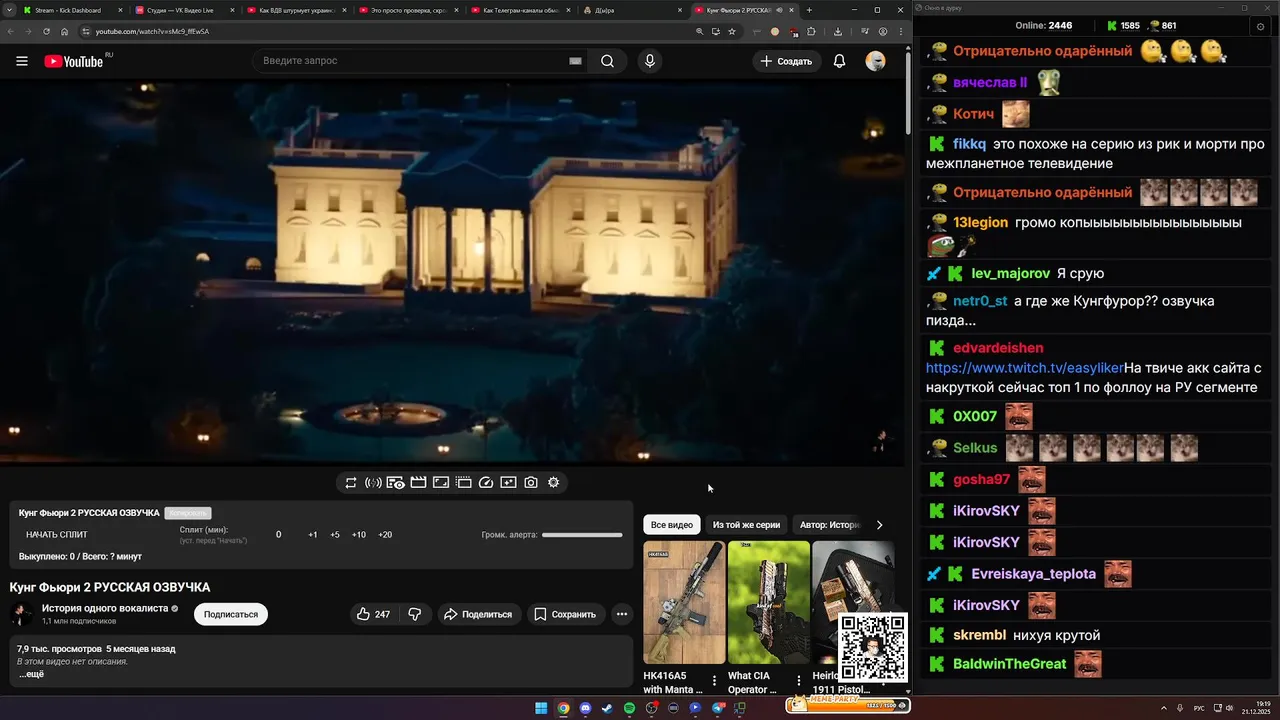Viewport: 1280px width, 720px height.
Task: Open channel История одного вокалиста
Action: 105,608
